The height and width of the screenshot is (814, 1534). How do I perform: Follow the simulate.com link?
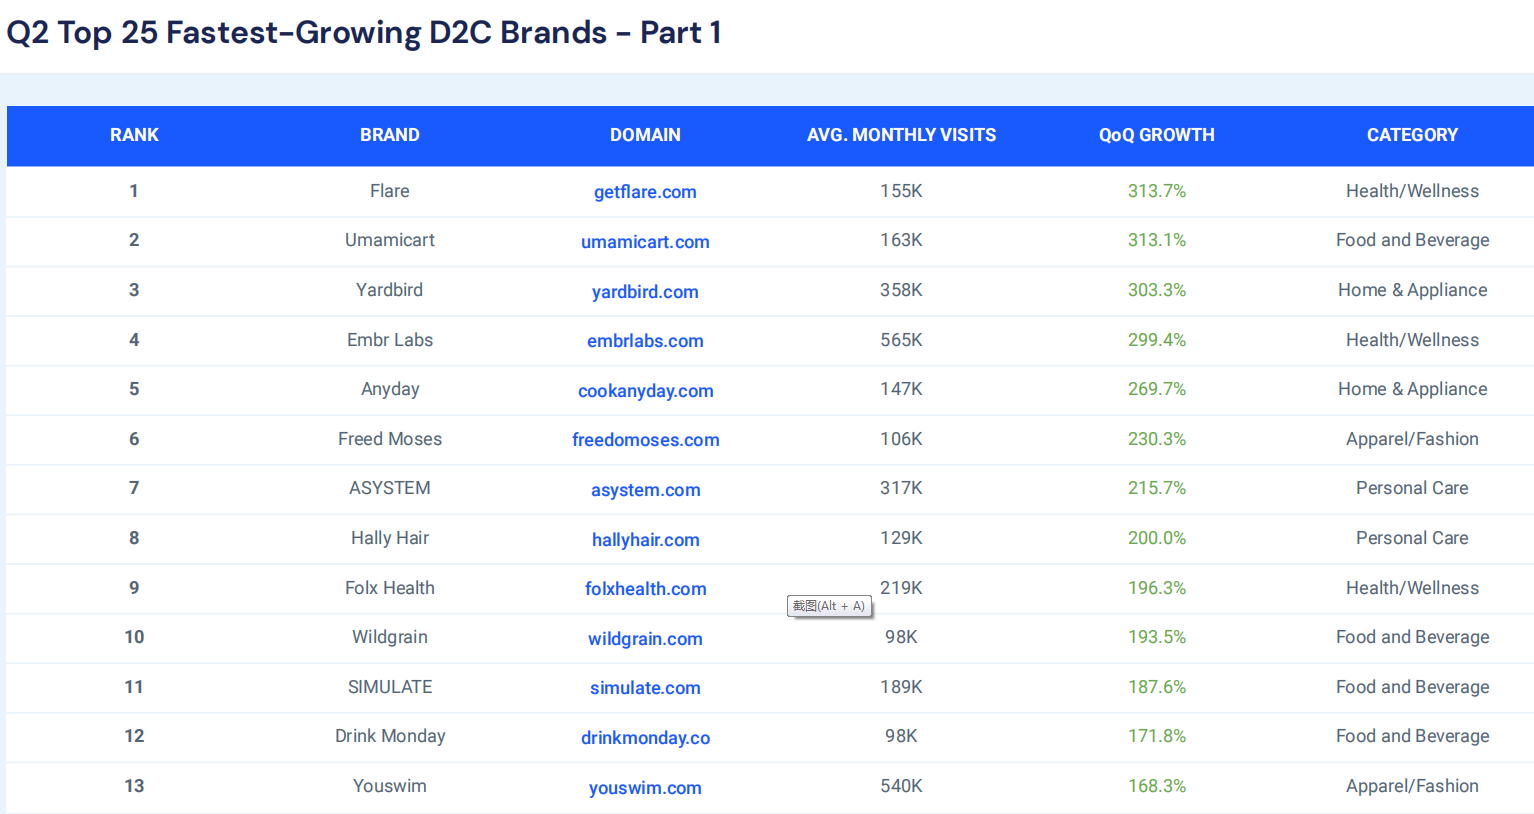click(x=645, y=688)
